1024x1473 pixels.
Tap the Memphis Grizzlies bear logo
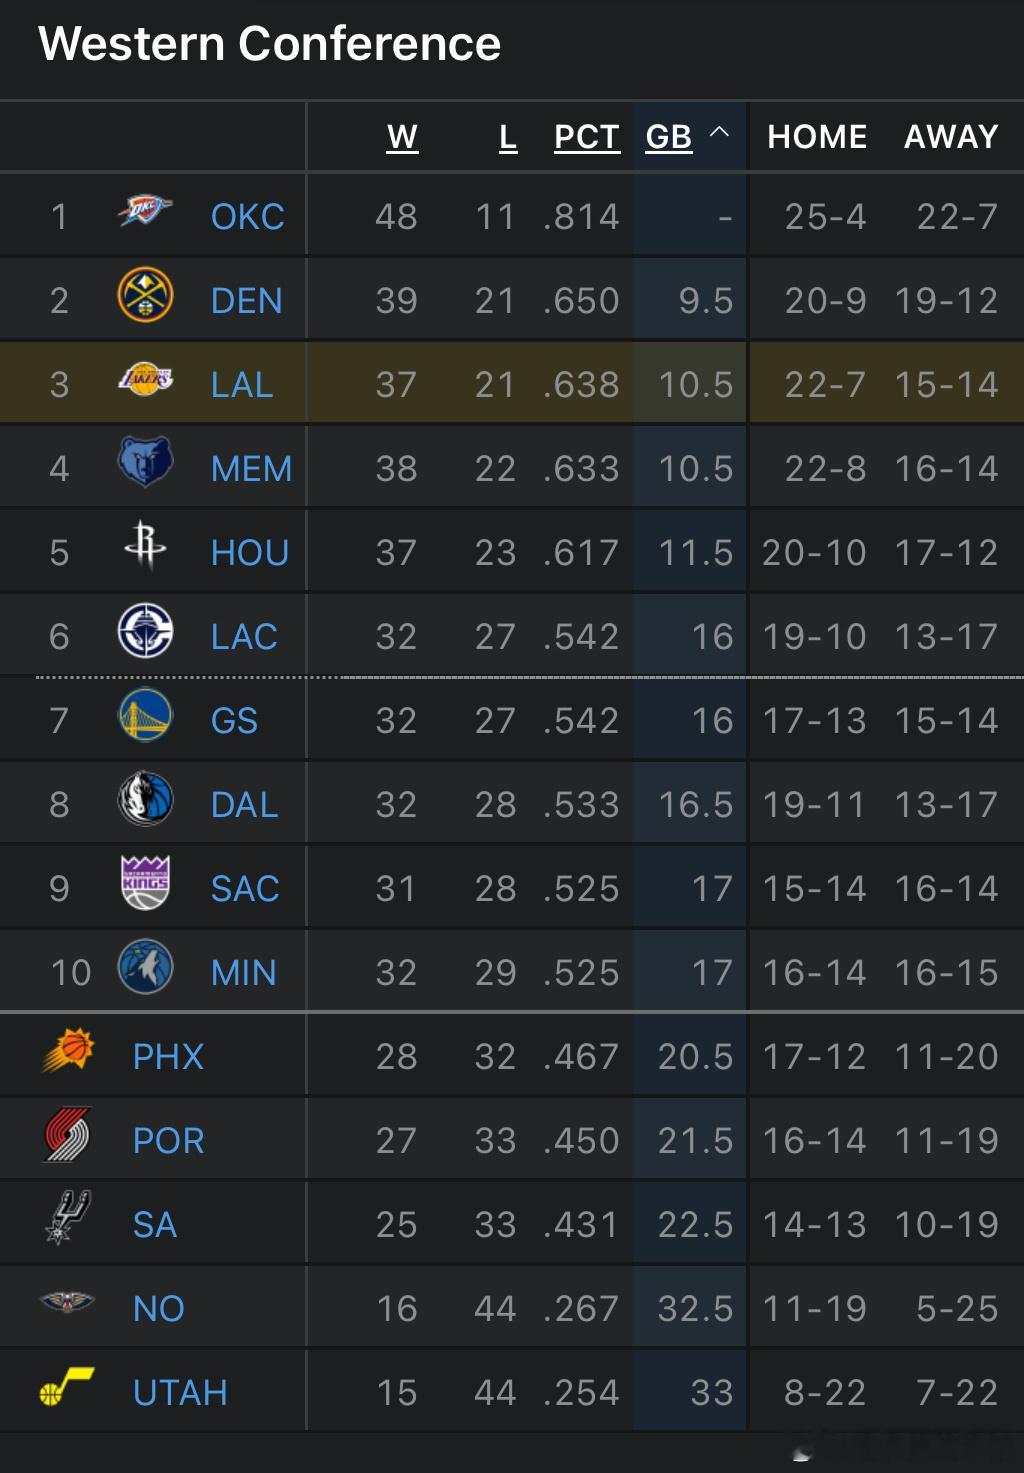[145, 463]
